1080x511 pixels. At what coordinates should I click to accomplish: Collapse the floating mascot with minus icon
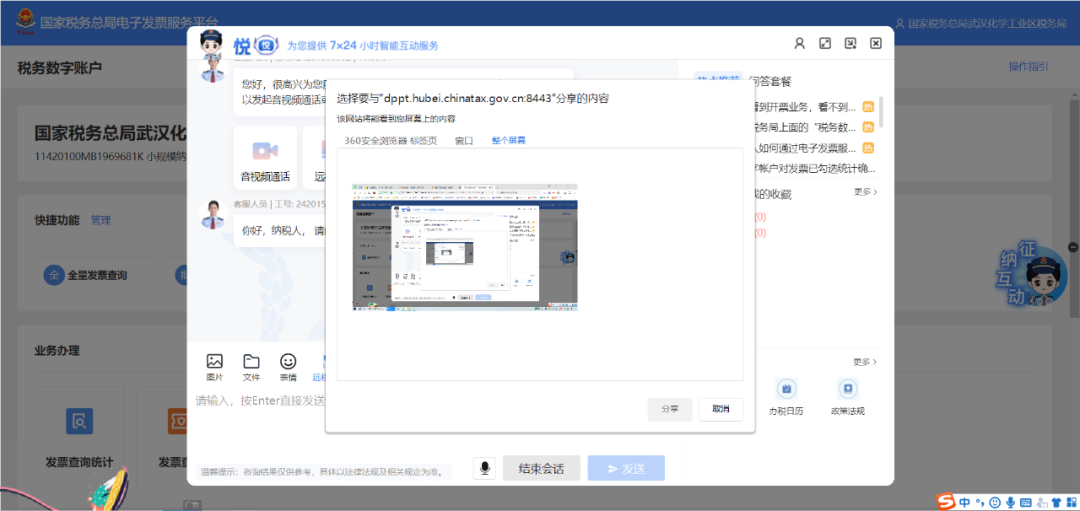pyautogui.click(x=1073, y=247)
